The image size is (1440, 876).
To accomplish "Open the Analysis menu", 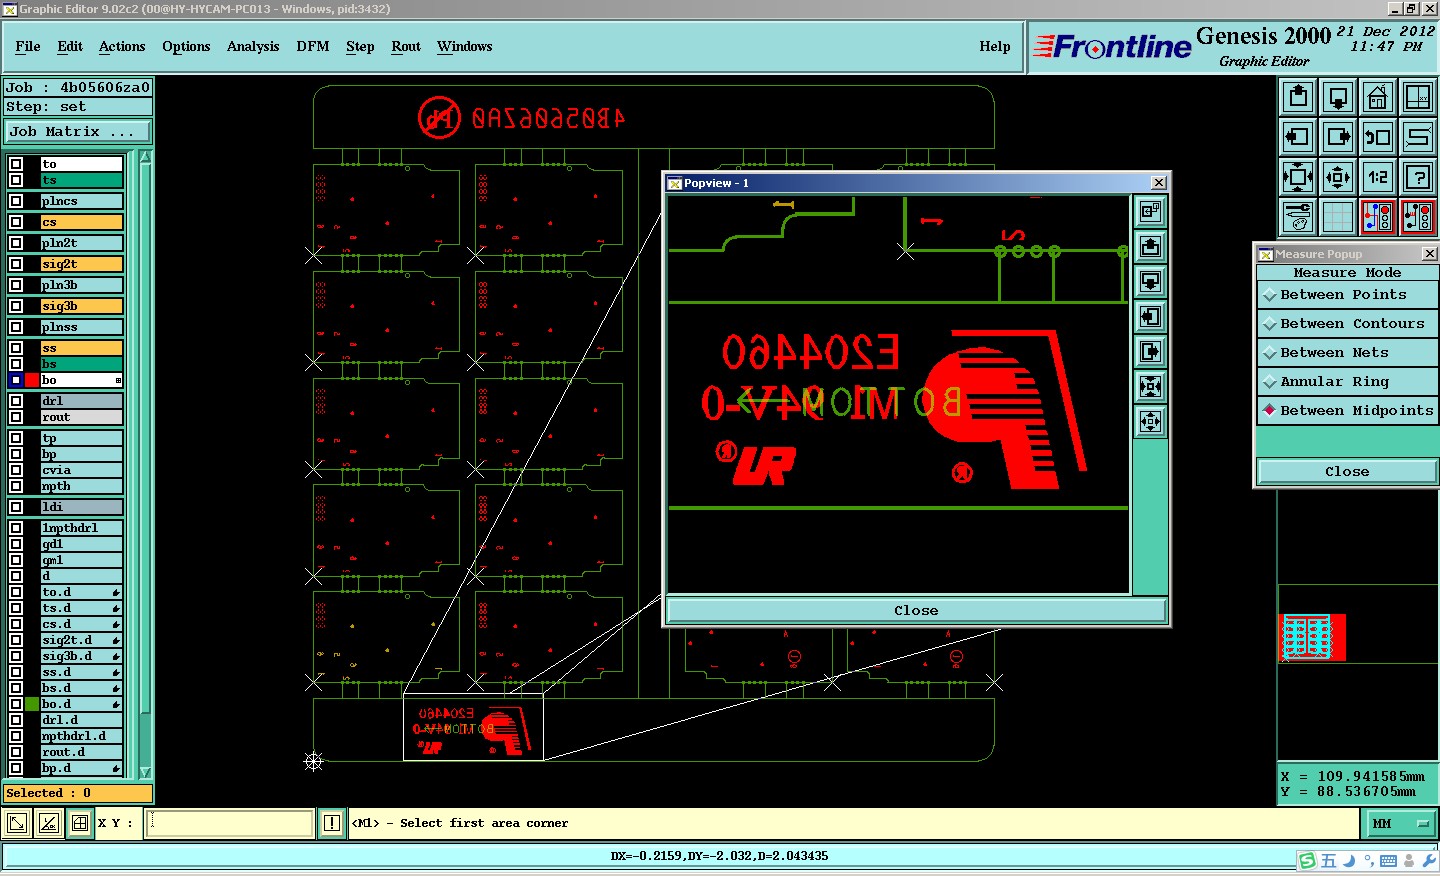I will tap(253, 47).
